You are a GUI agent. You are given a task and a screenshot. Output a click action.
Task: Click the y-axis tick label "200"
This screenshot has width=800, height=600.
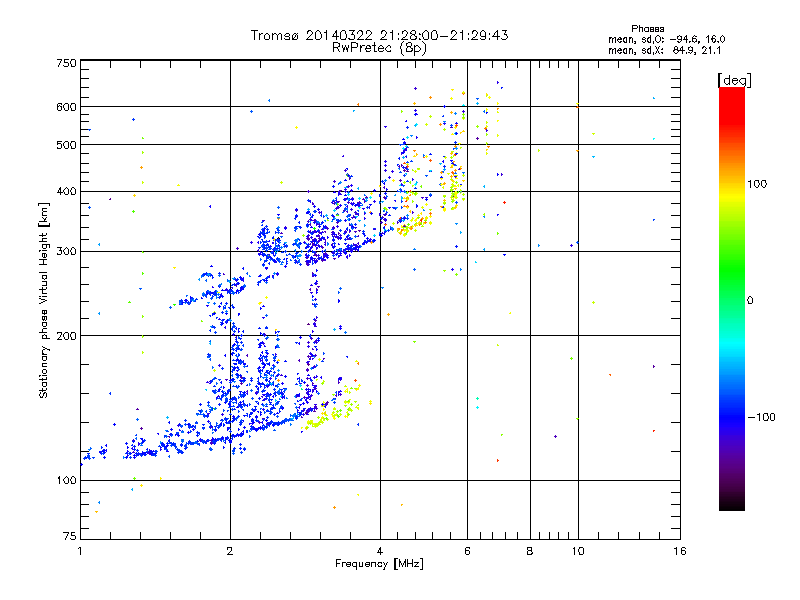pos(67,336)
